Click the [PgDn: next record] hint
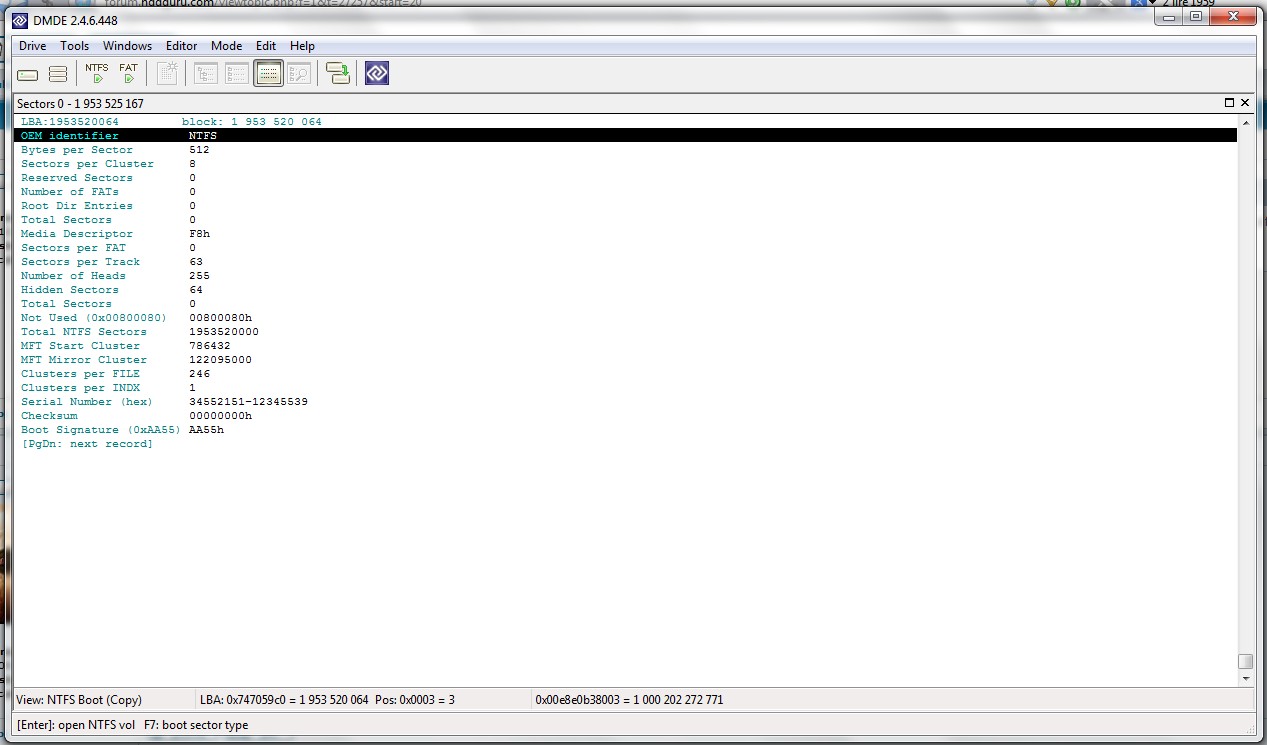1267x745 pixels. (87, 444)
